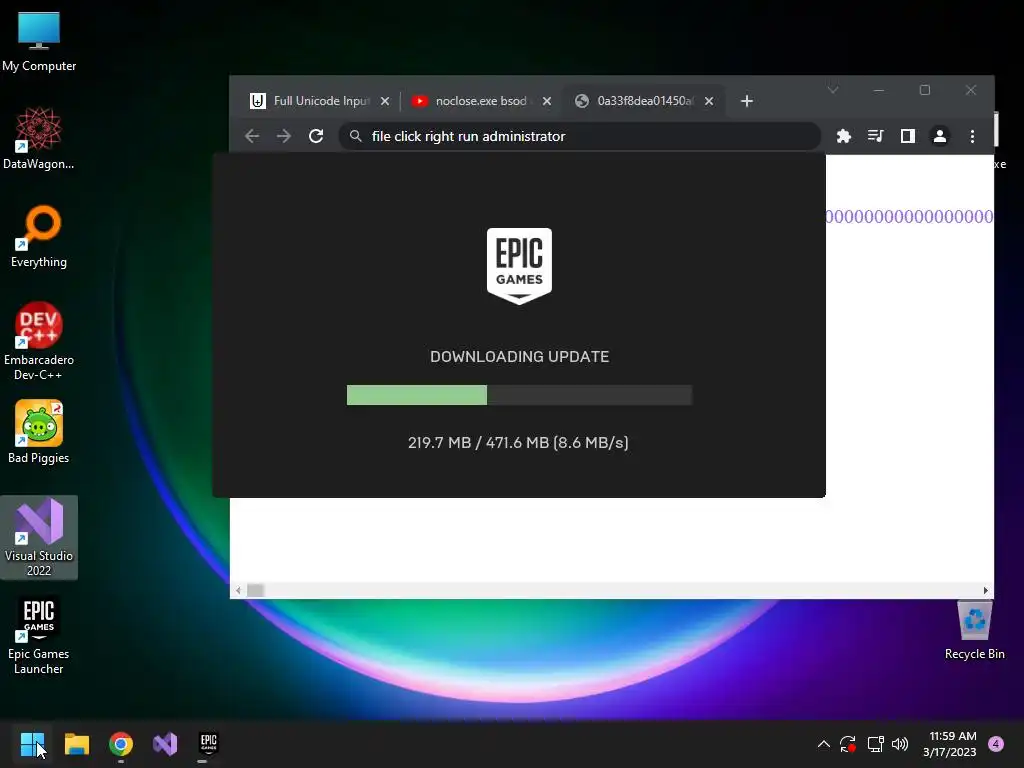This screenshot has height=768, width=1024.
Task: Open File Explorer from taskbar
Action: (x=76, y=743)
